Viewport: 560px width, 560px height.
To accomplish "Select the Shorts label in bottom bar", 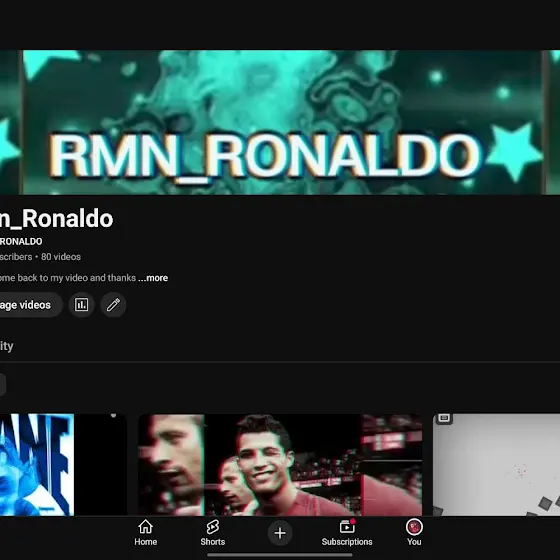I will click(212, 542).
